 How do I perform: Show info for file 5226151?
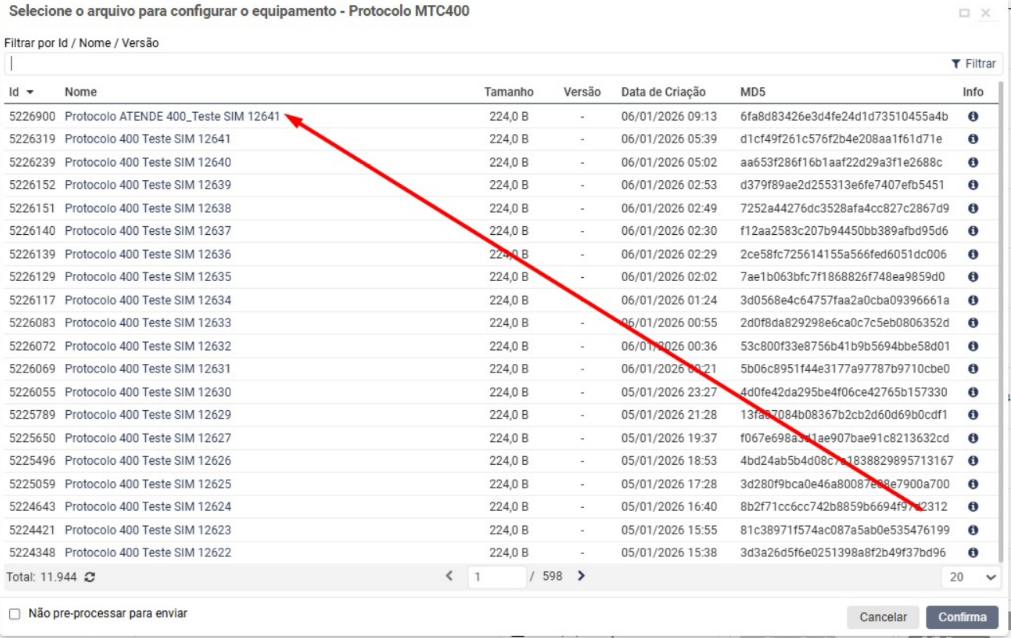pos(973,208)
